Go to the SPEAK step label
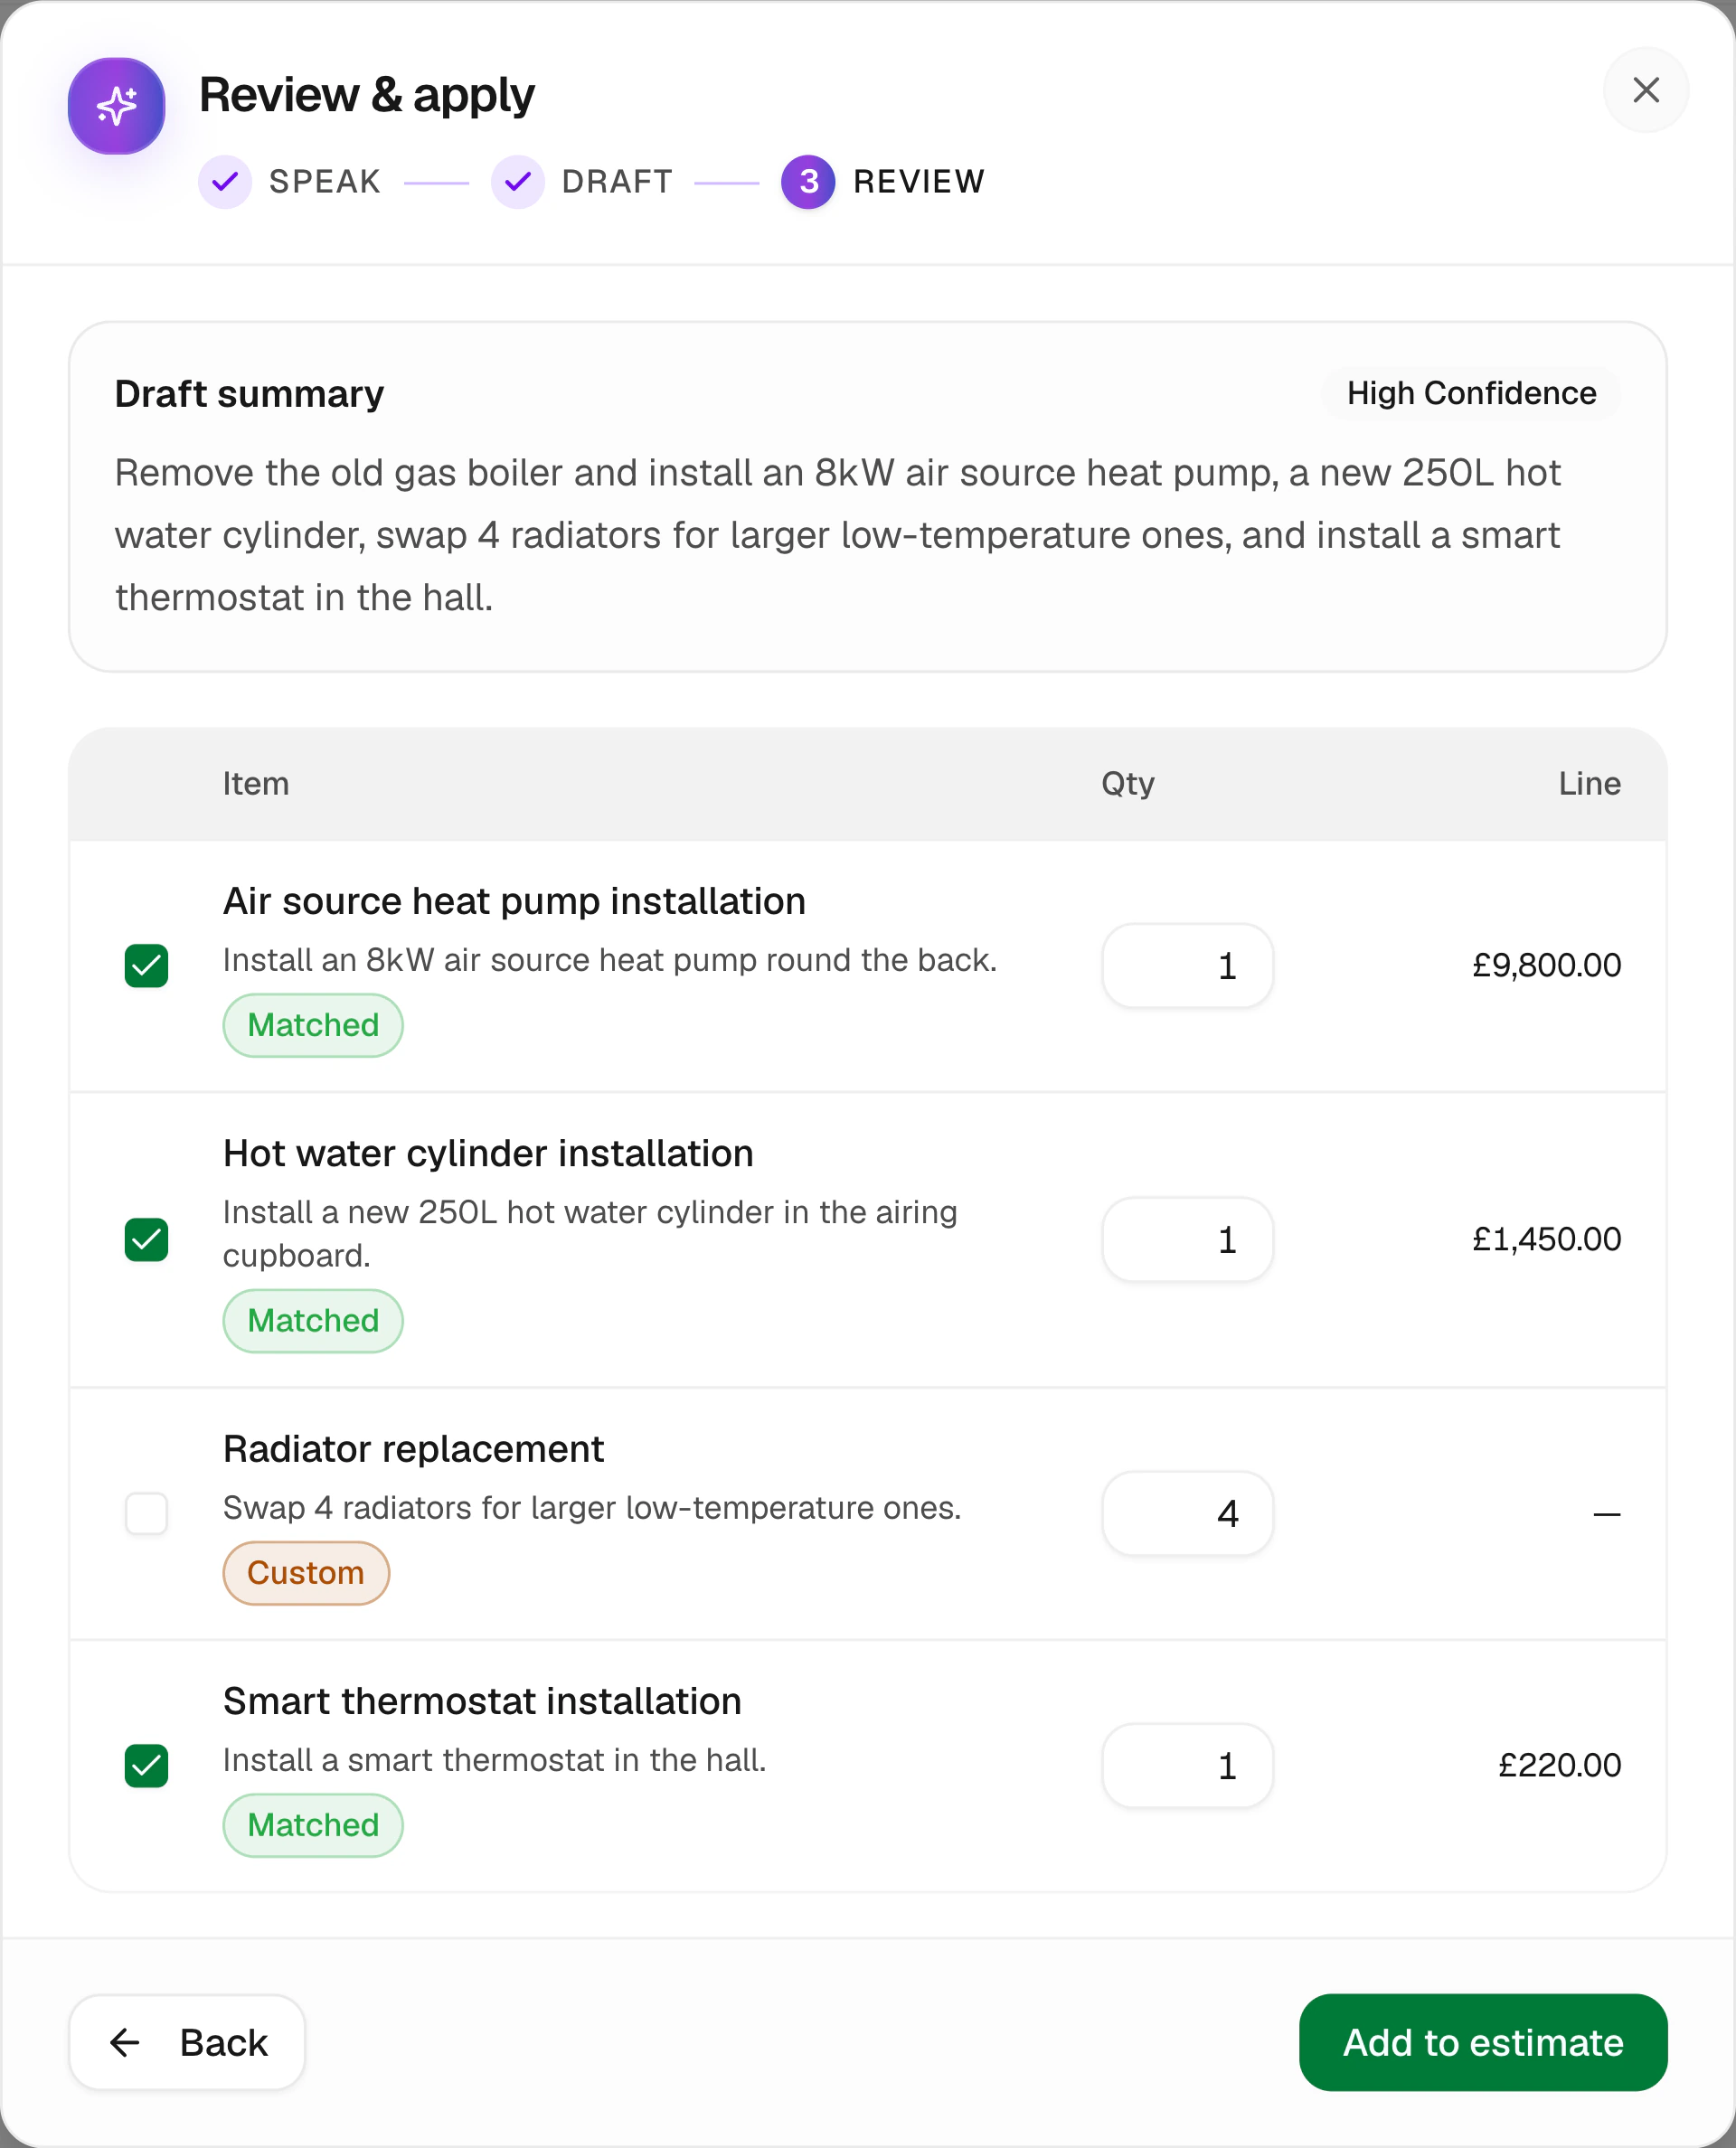 pos(325,182)
